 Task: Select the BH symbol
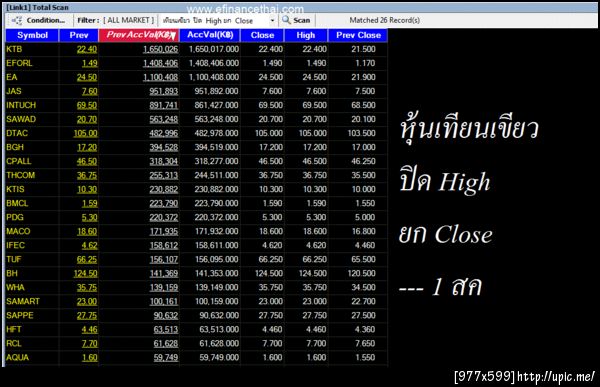click(12, 273)
